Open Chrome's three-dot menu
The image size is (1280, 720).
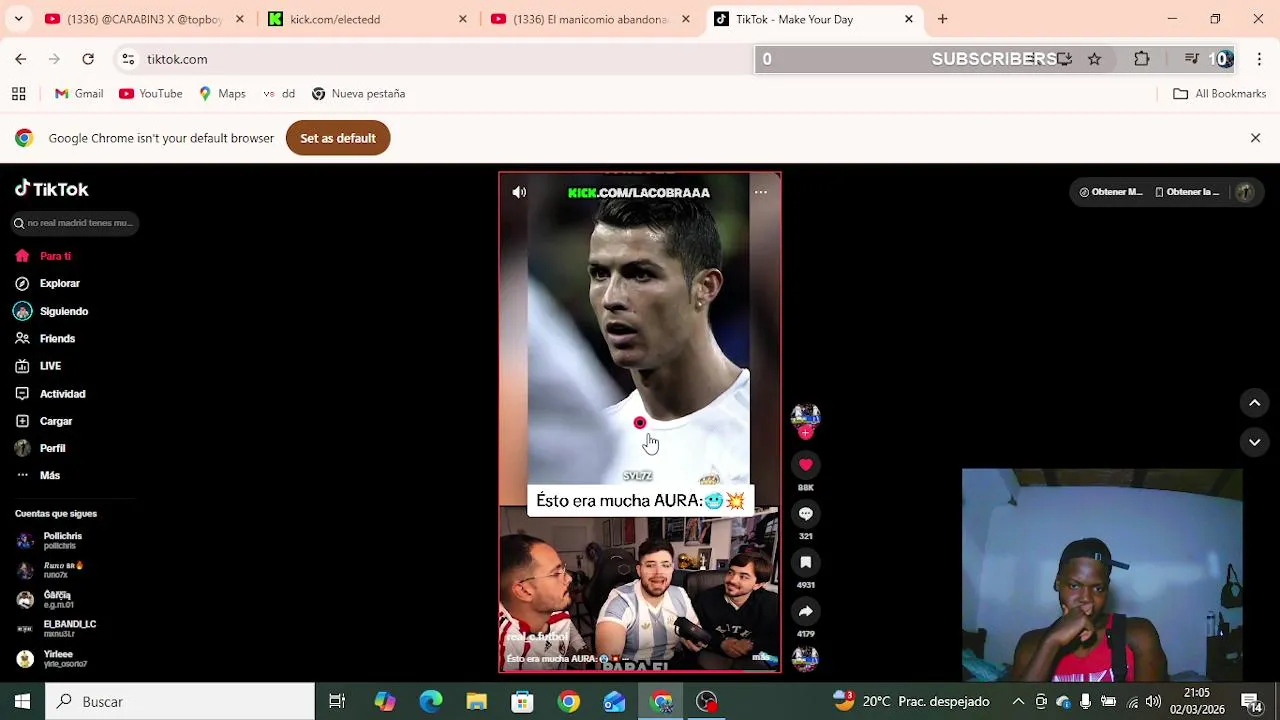(1259, 59)
